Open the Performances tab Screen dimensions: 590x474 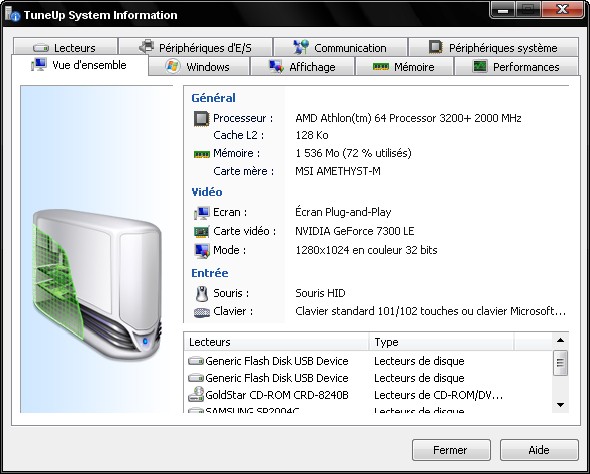coord(516,67)
